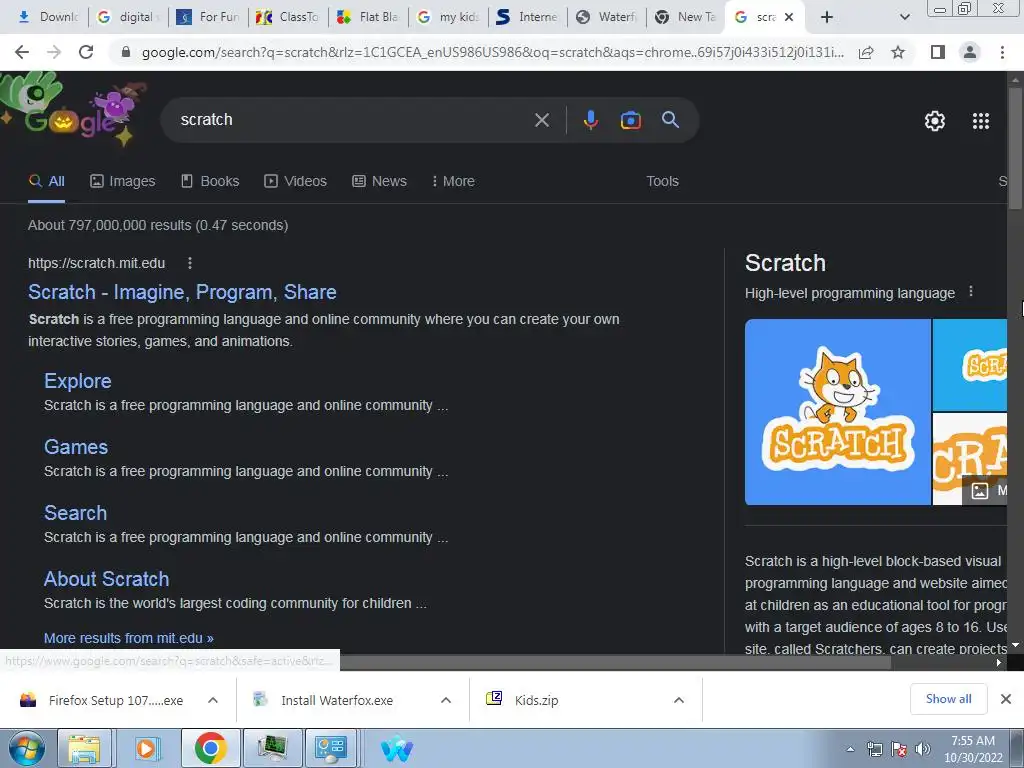Image resolution: width=1024 pixels, height=768 pixels.
Task: Open About Scratch sitelink
Action: coord(106,579)
